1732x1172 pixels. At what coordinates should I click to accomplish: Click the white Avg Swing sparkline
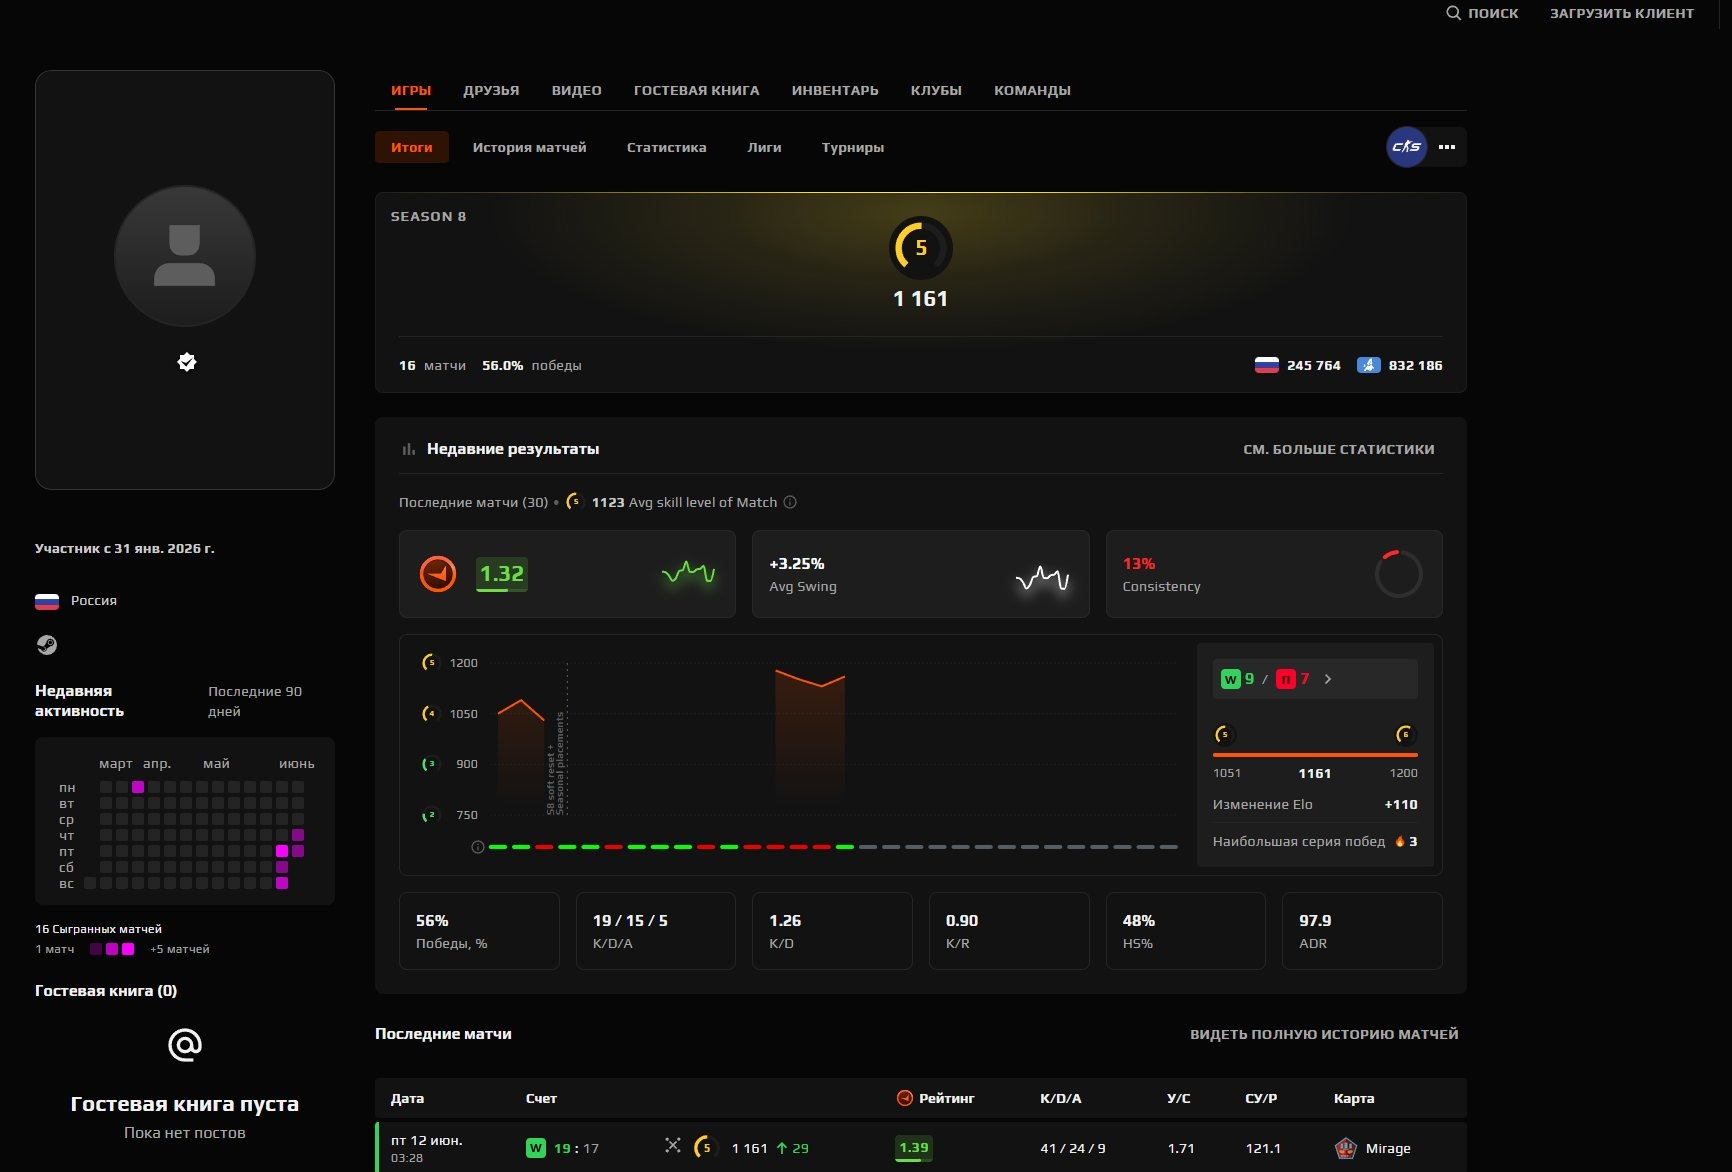1043,578
